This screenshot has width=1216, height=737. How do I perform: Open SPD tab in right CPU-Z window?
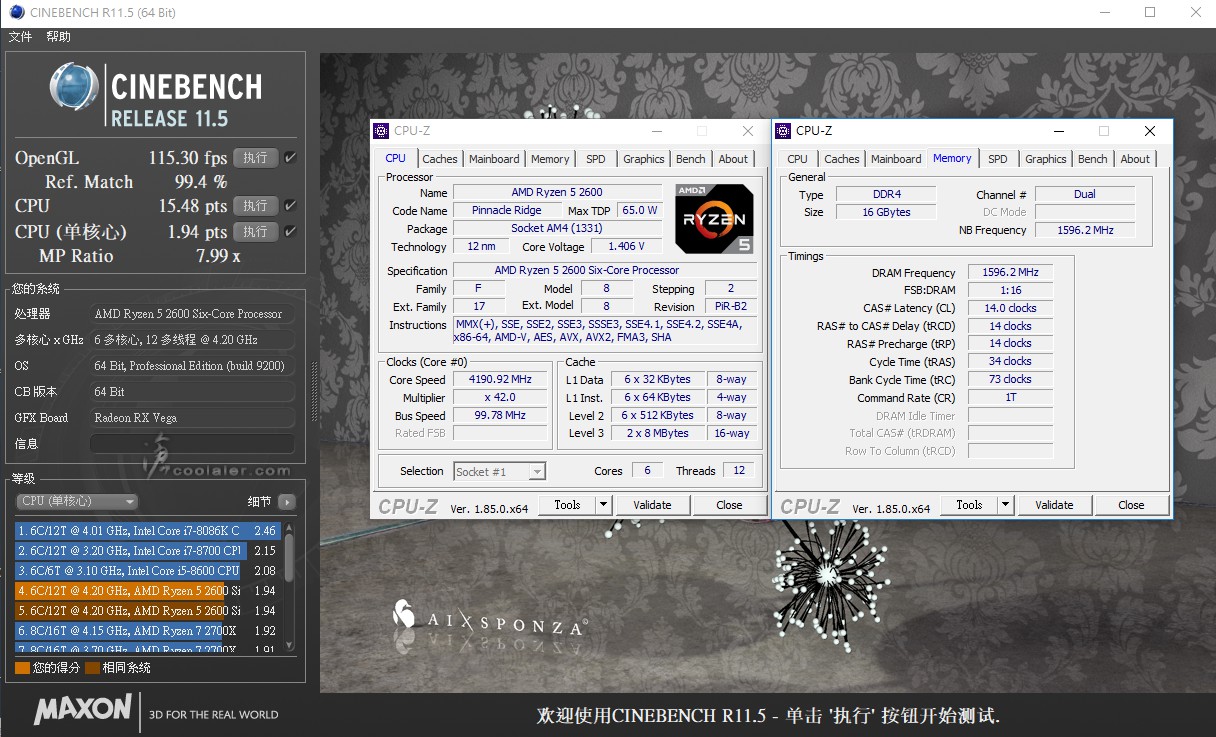[x=998, y=159]
